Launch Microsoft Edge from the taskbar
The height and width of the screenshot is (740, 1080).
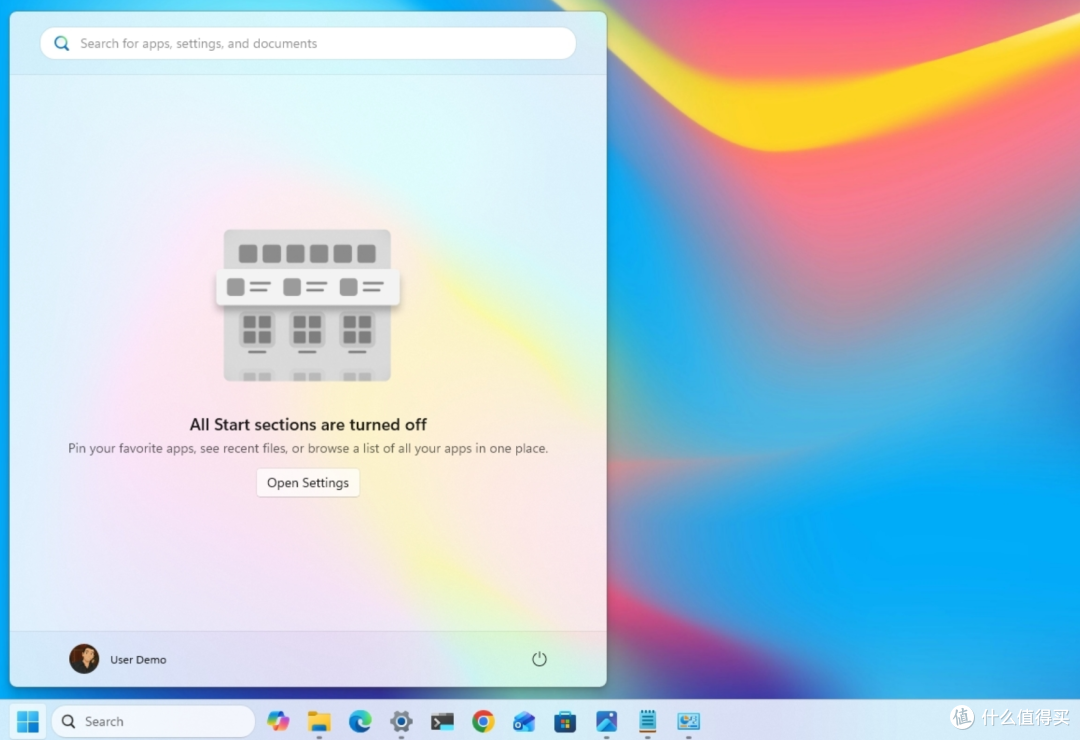[360, 721]
